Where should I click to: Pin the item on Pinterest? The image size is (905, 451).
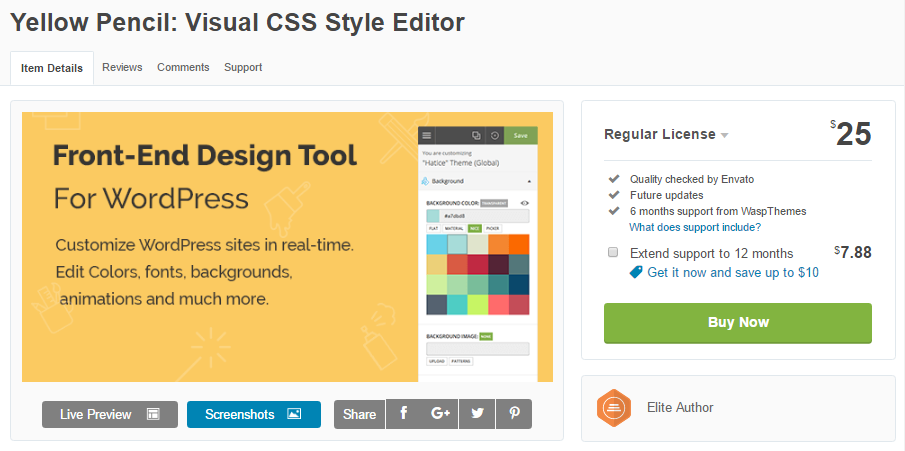click(514, 414)
